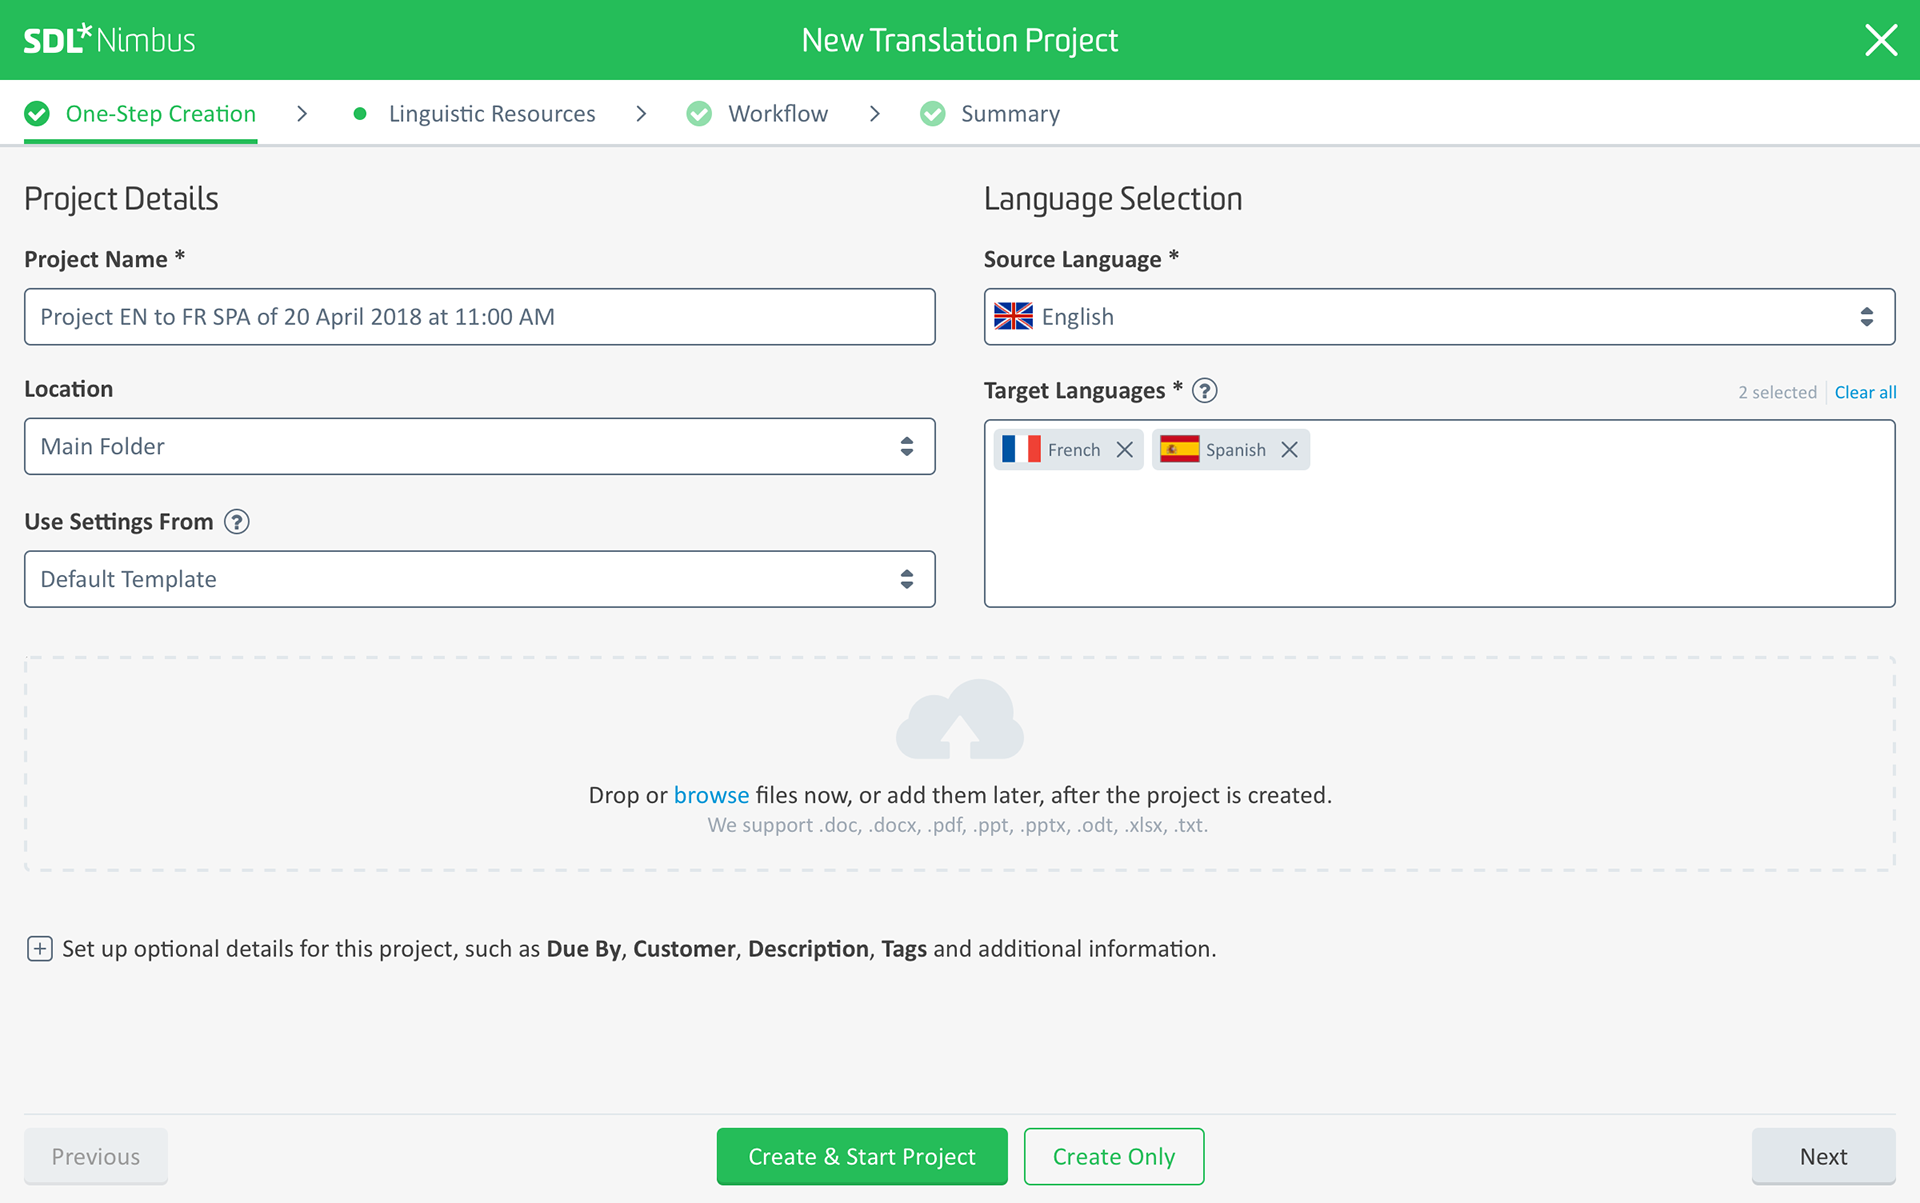Go to Linguistic Resources step
This screenshot has height=1203, width=1920.
tap(491, 114)
